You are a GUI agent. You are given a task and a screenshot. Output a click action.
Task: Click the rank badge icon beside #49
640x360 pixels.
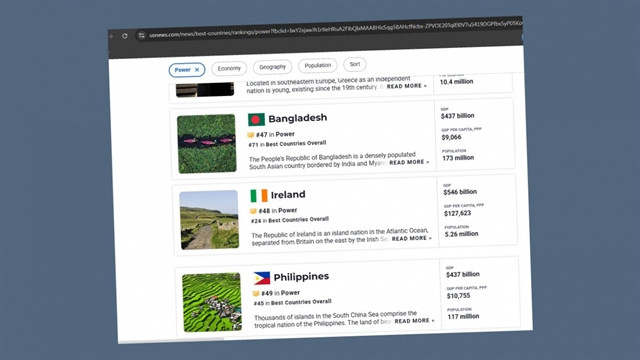click(x=256, y=293)
